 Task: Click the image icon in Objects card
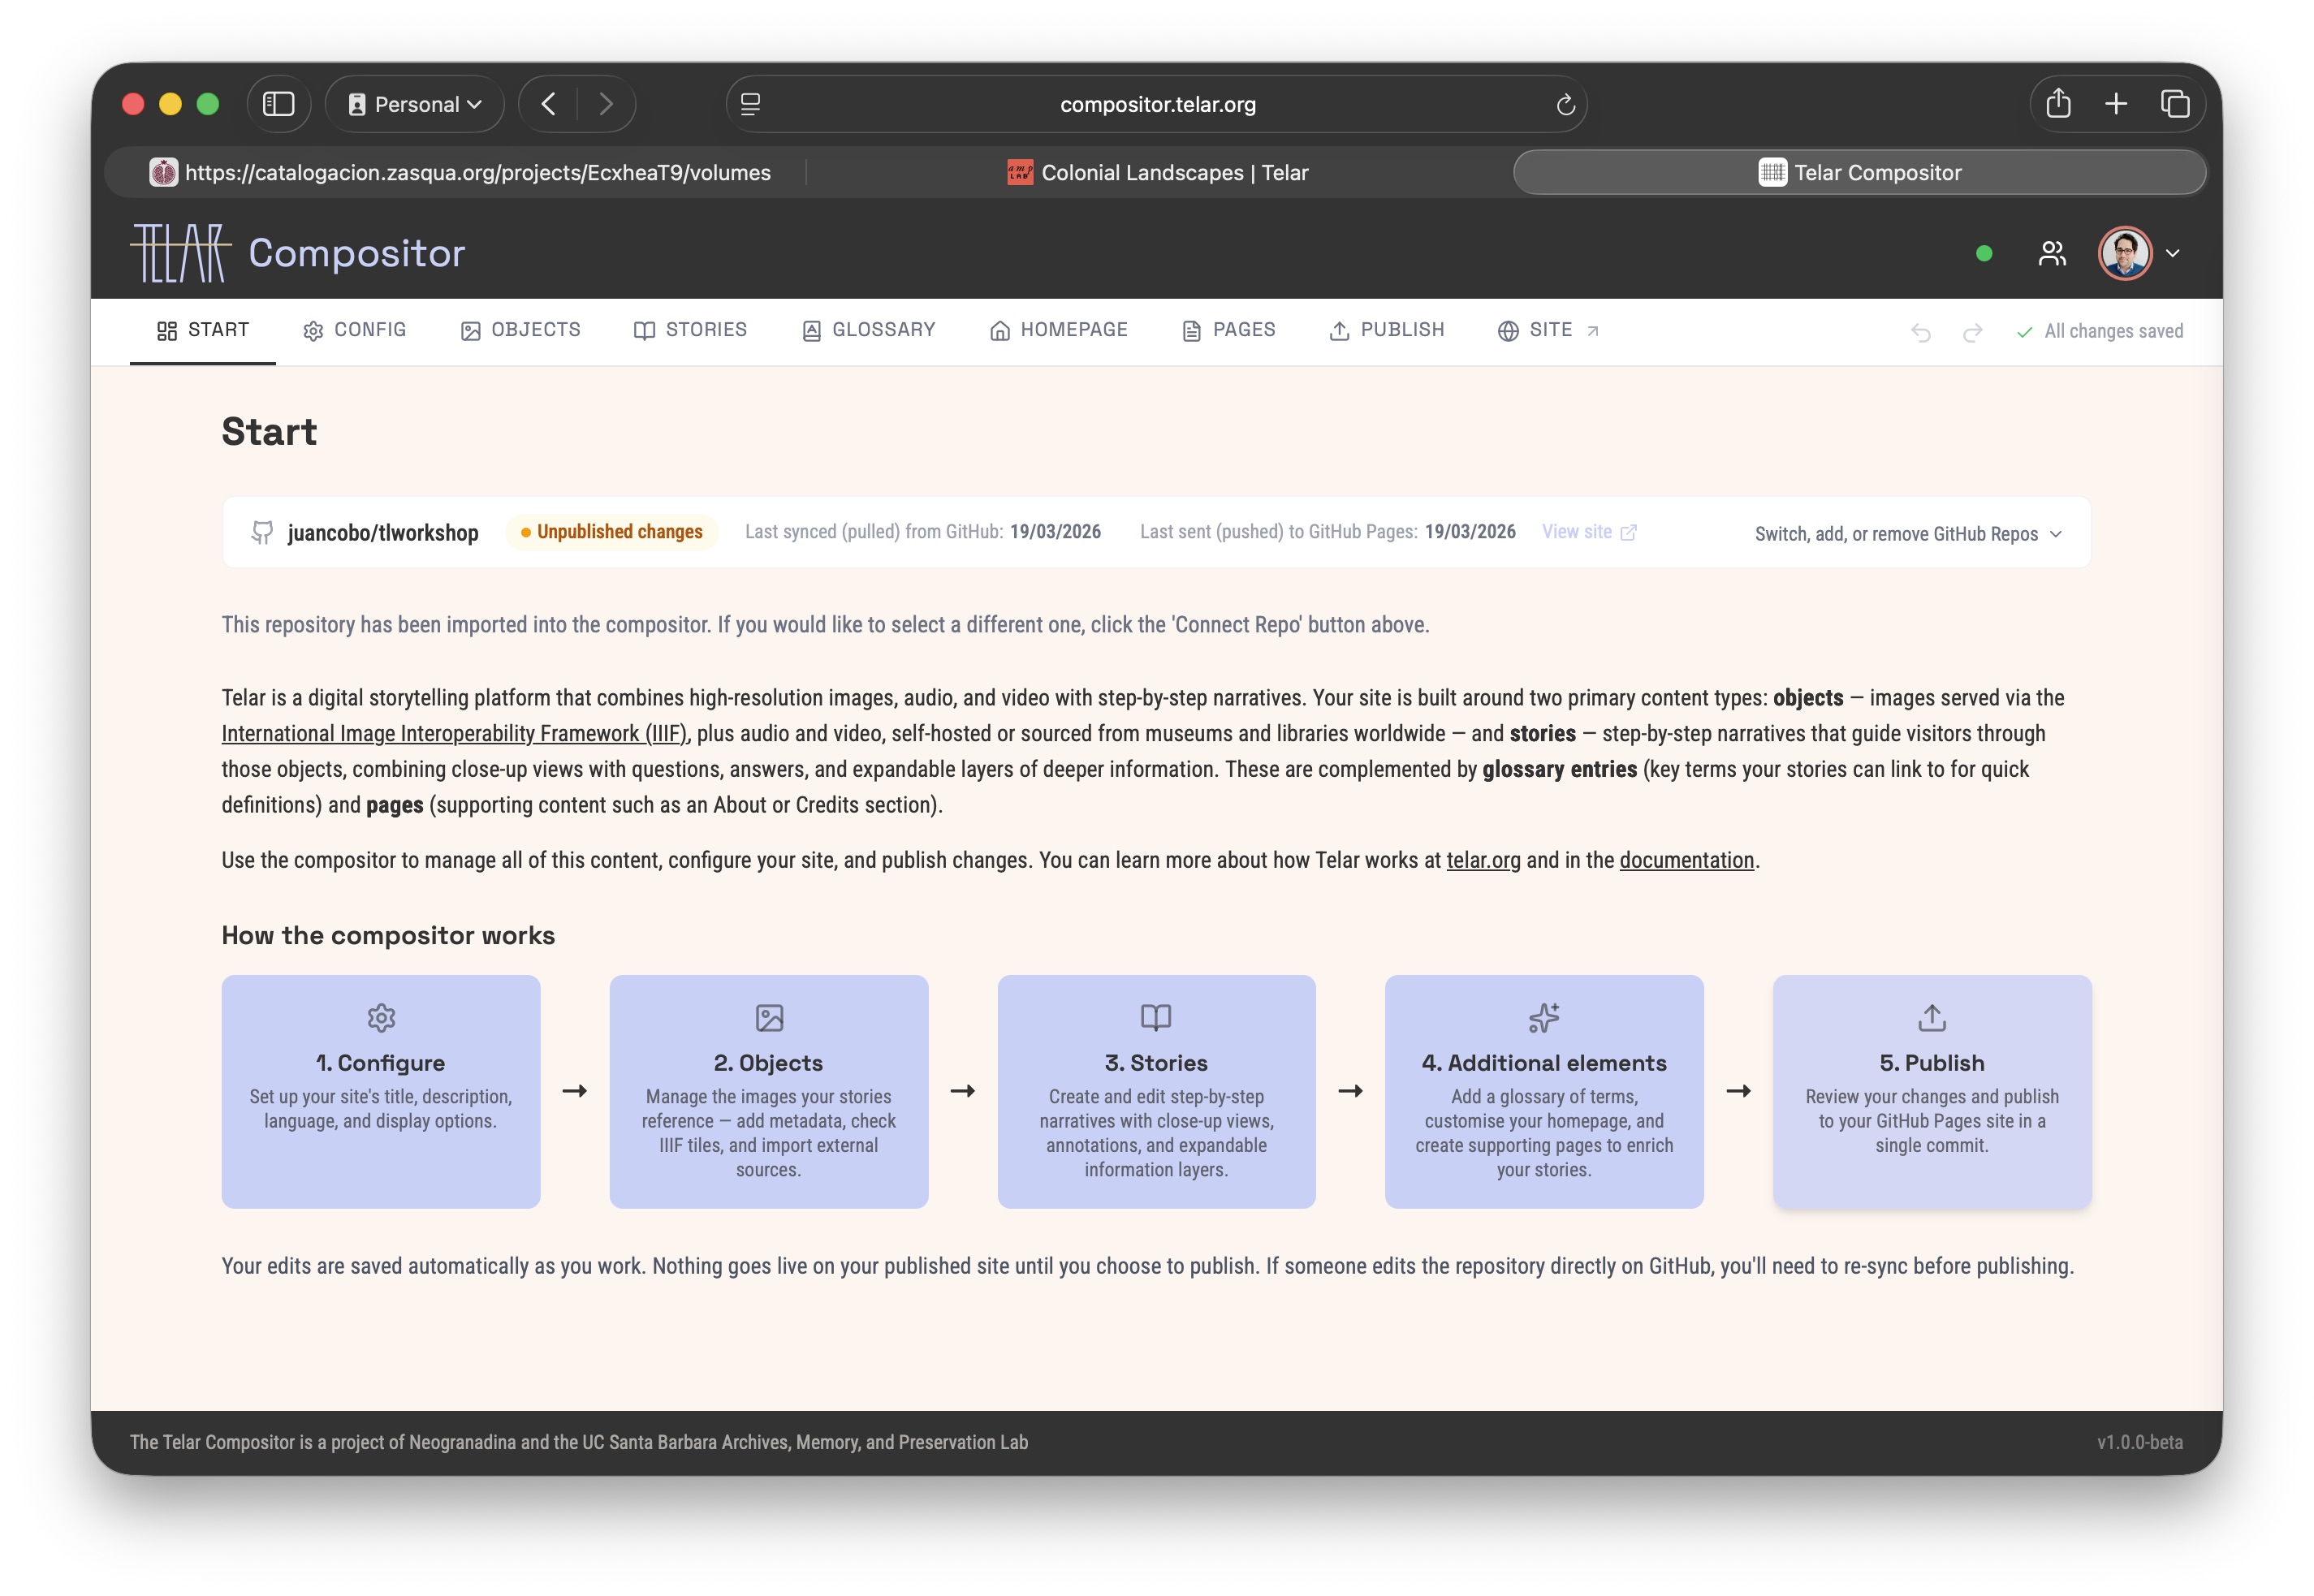[x=769, y=1018]
